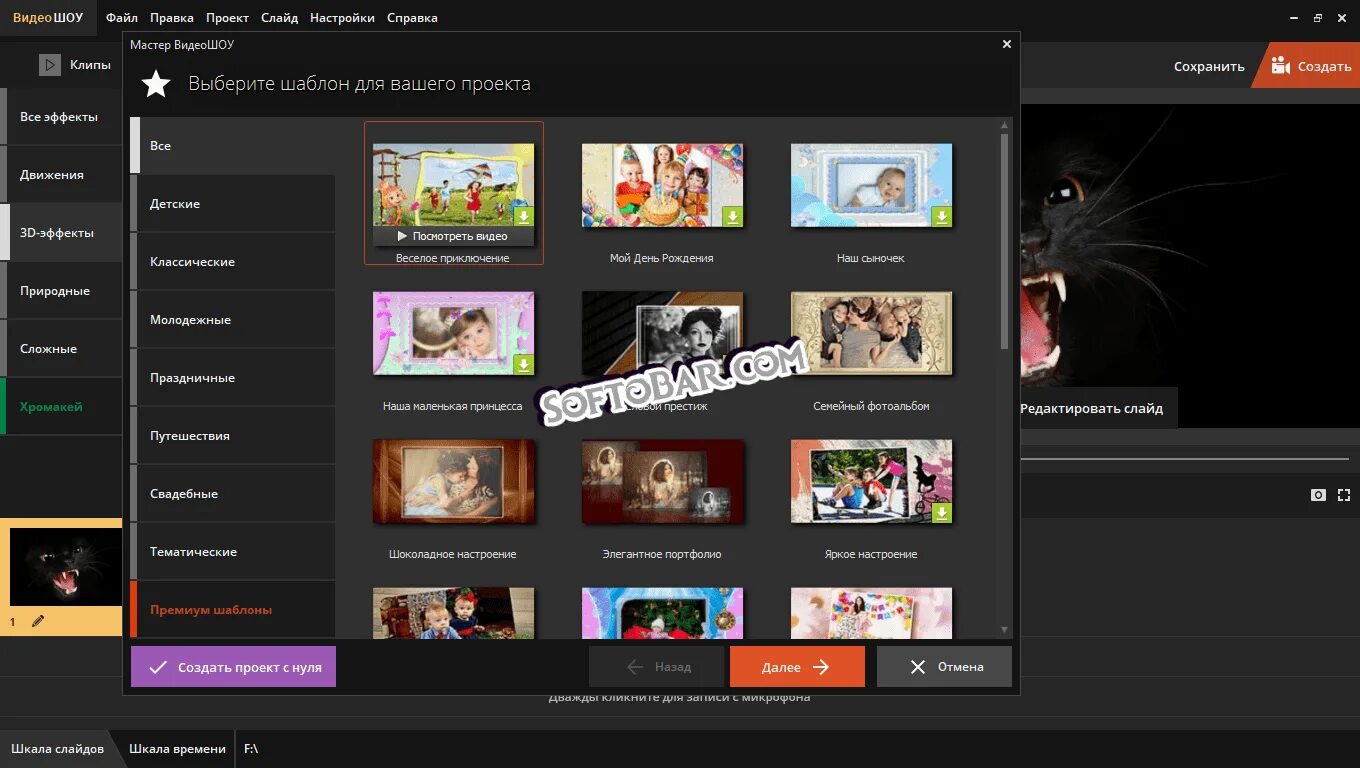
Task: Select Движения in the effects sidebar
Action: (x=61, y=175)
